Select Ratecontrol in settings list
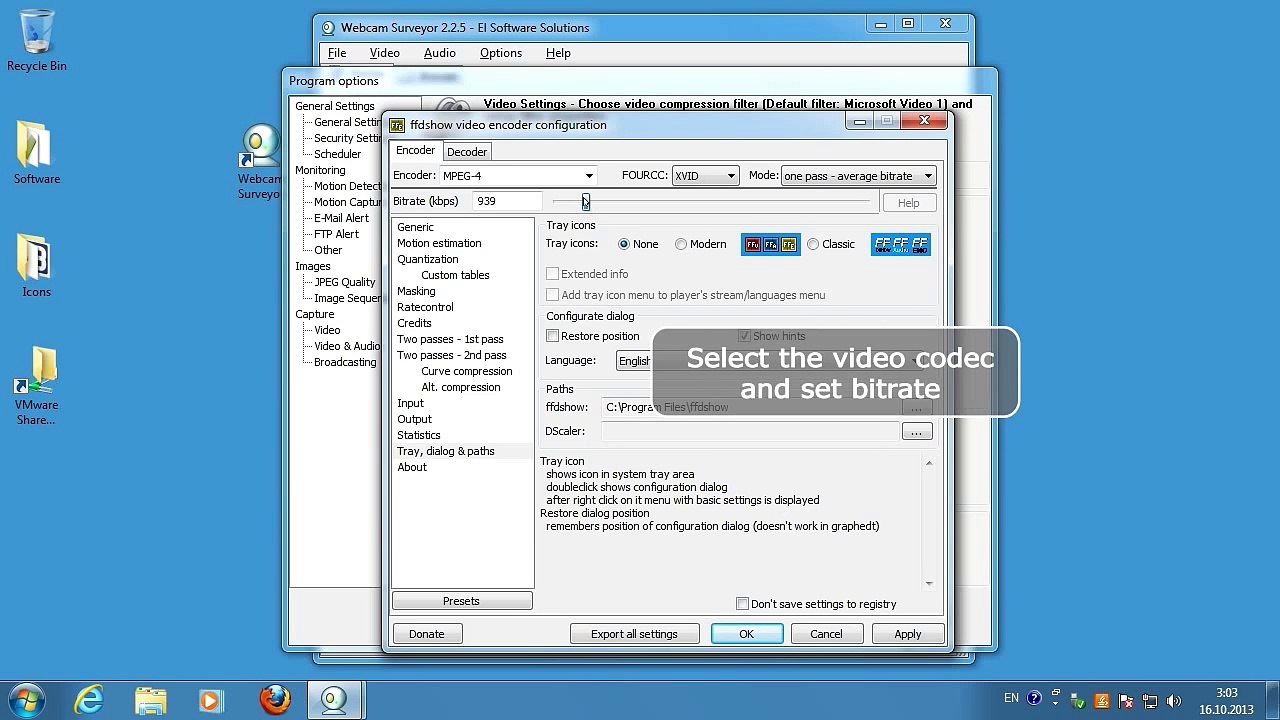The image size is (1280, 720). (425, 307)
